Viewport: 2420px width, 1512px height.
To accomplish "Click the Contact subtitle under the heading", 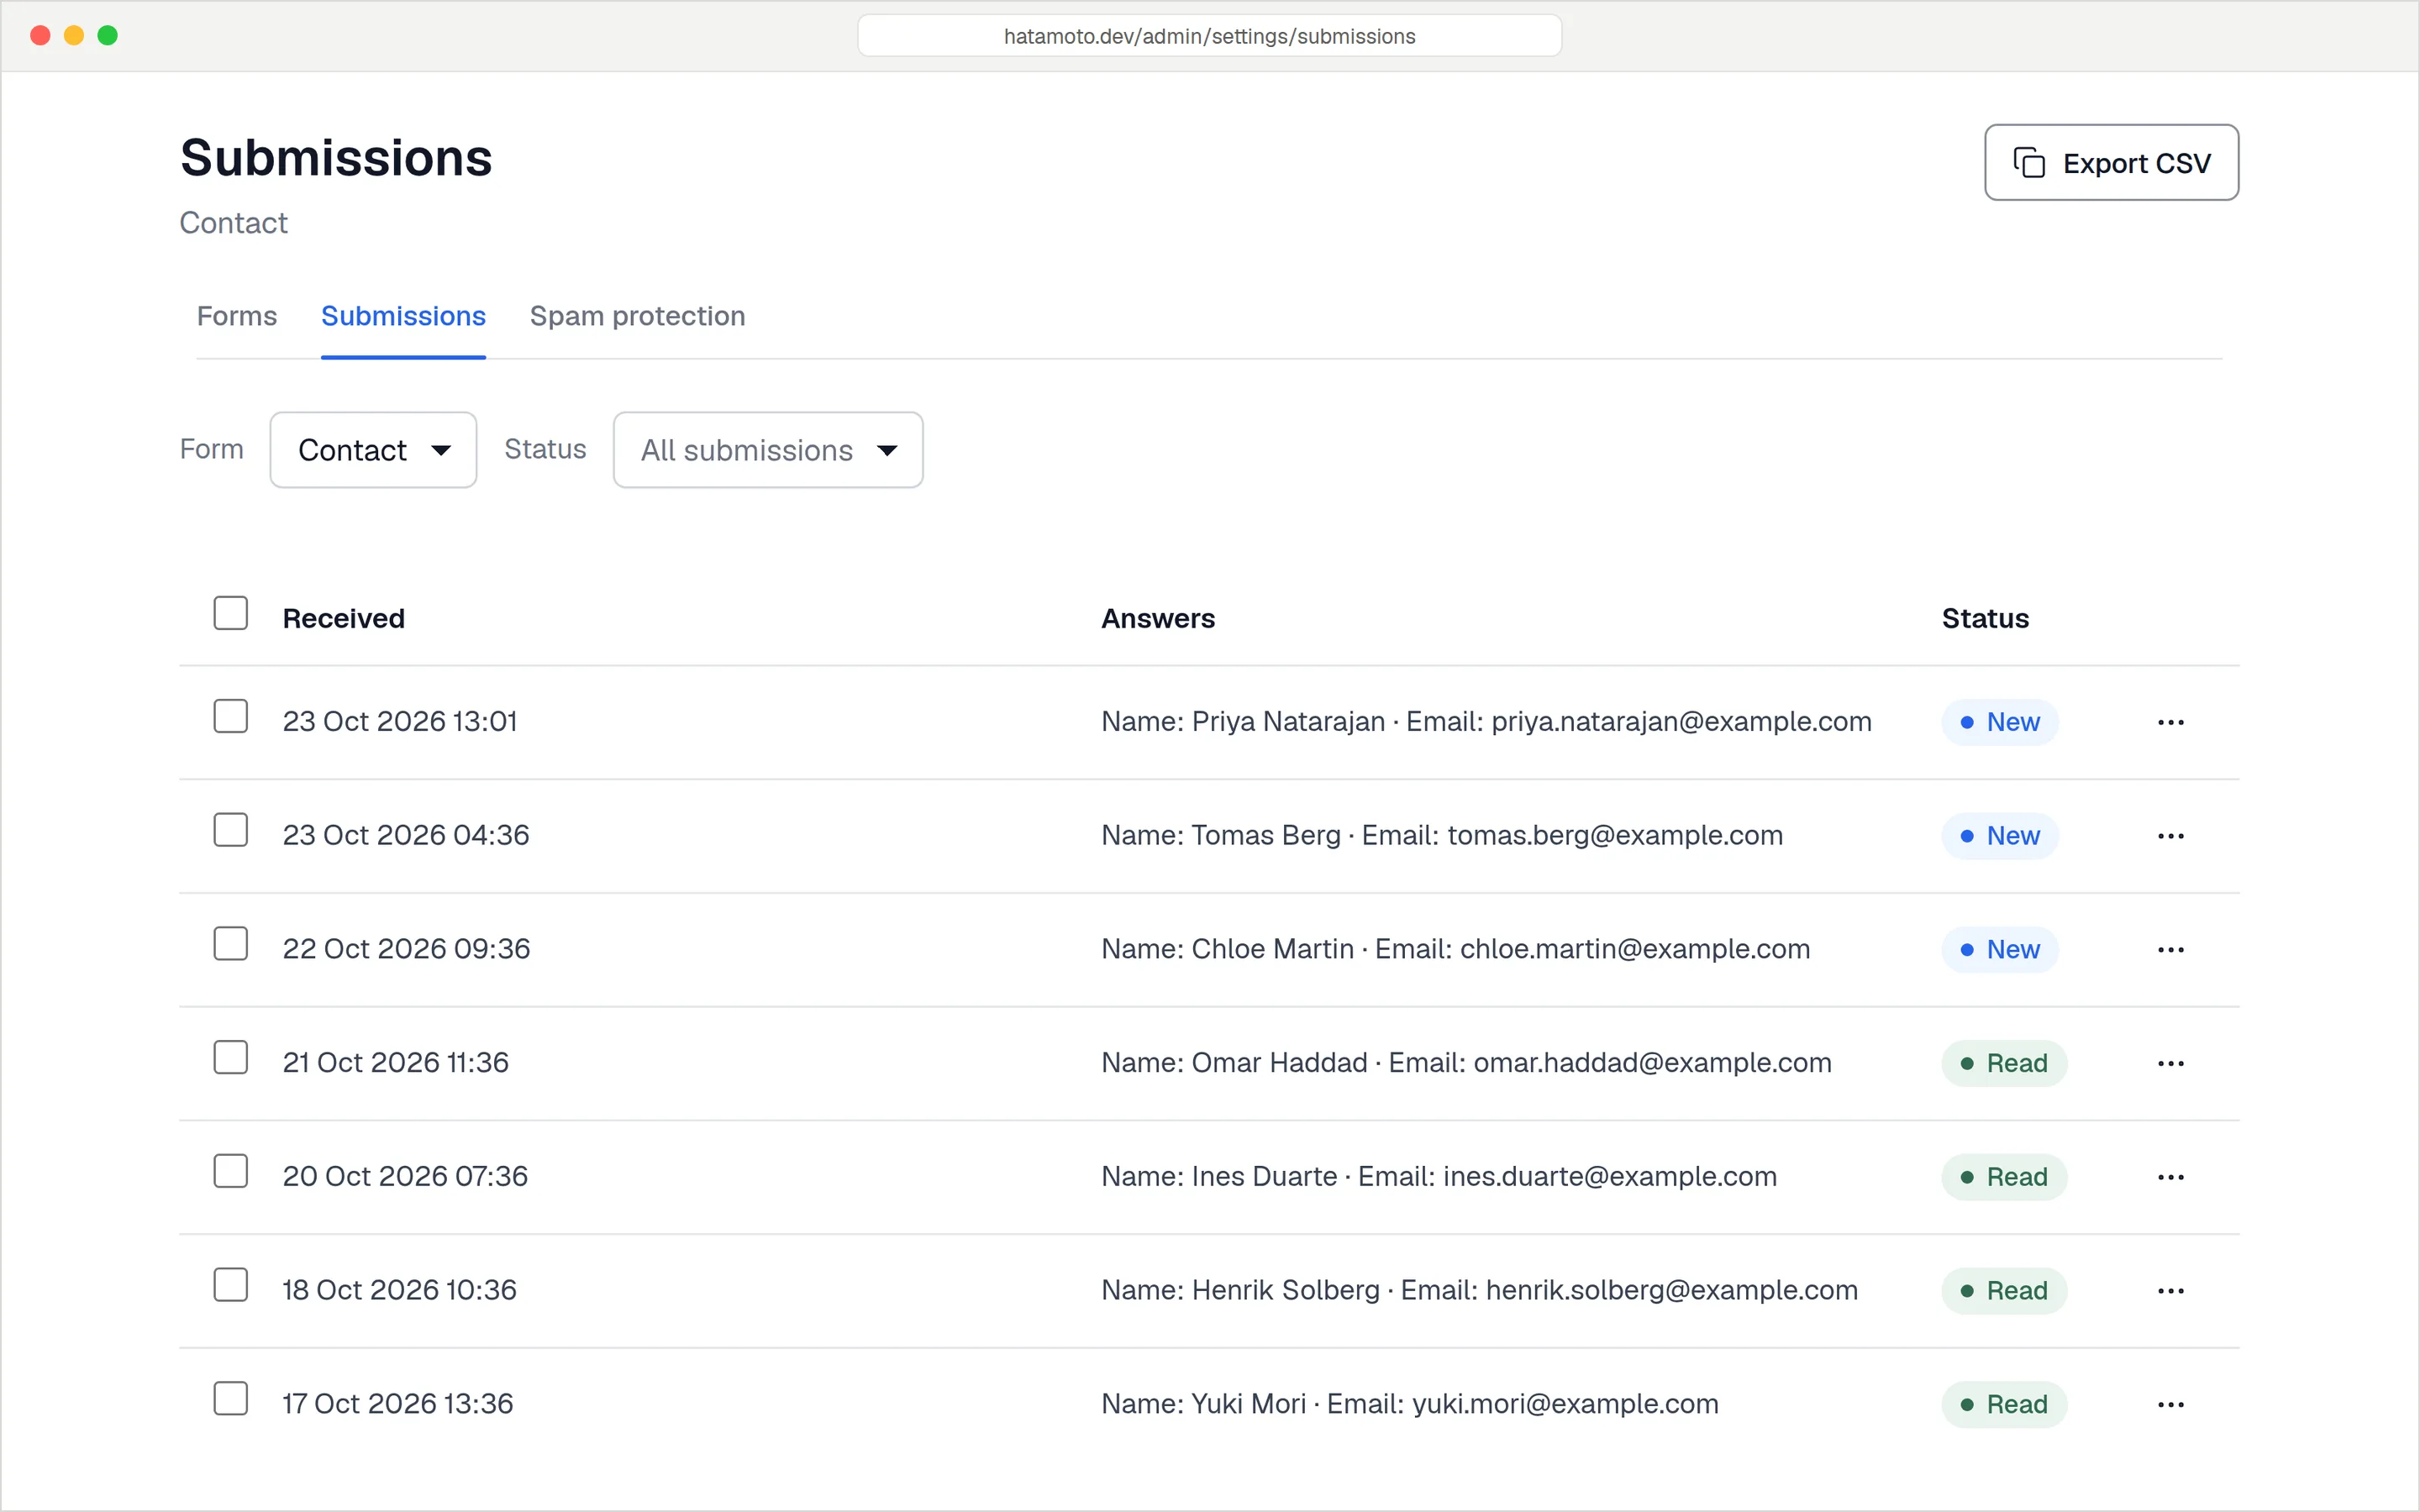I will pyautogui.click(x=233, y=223).
